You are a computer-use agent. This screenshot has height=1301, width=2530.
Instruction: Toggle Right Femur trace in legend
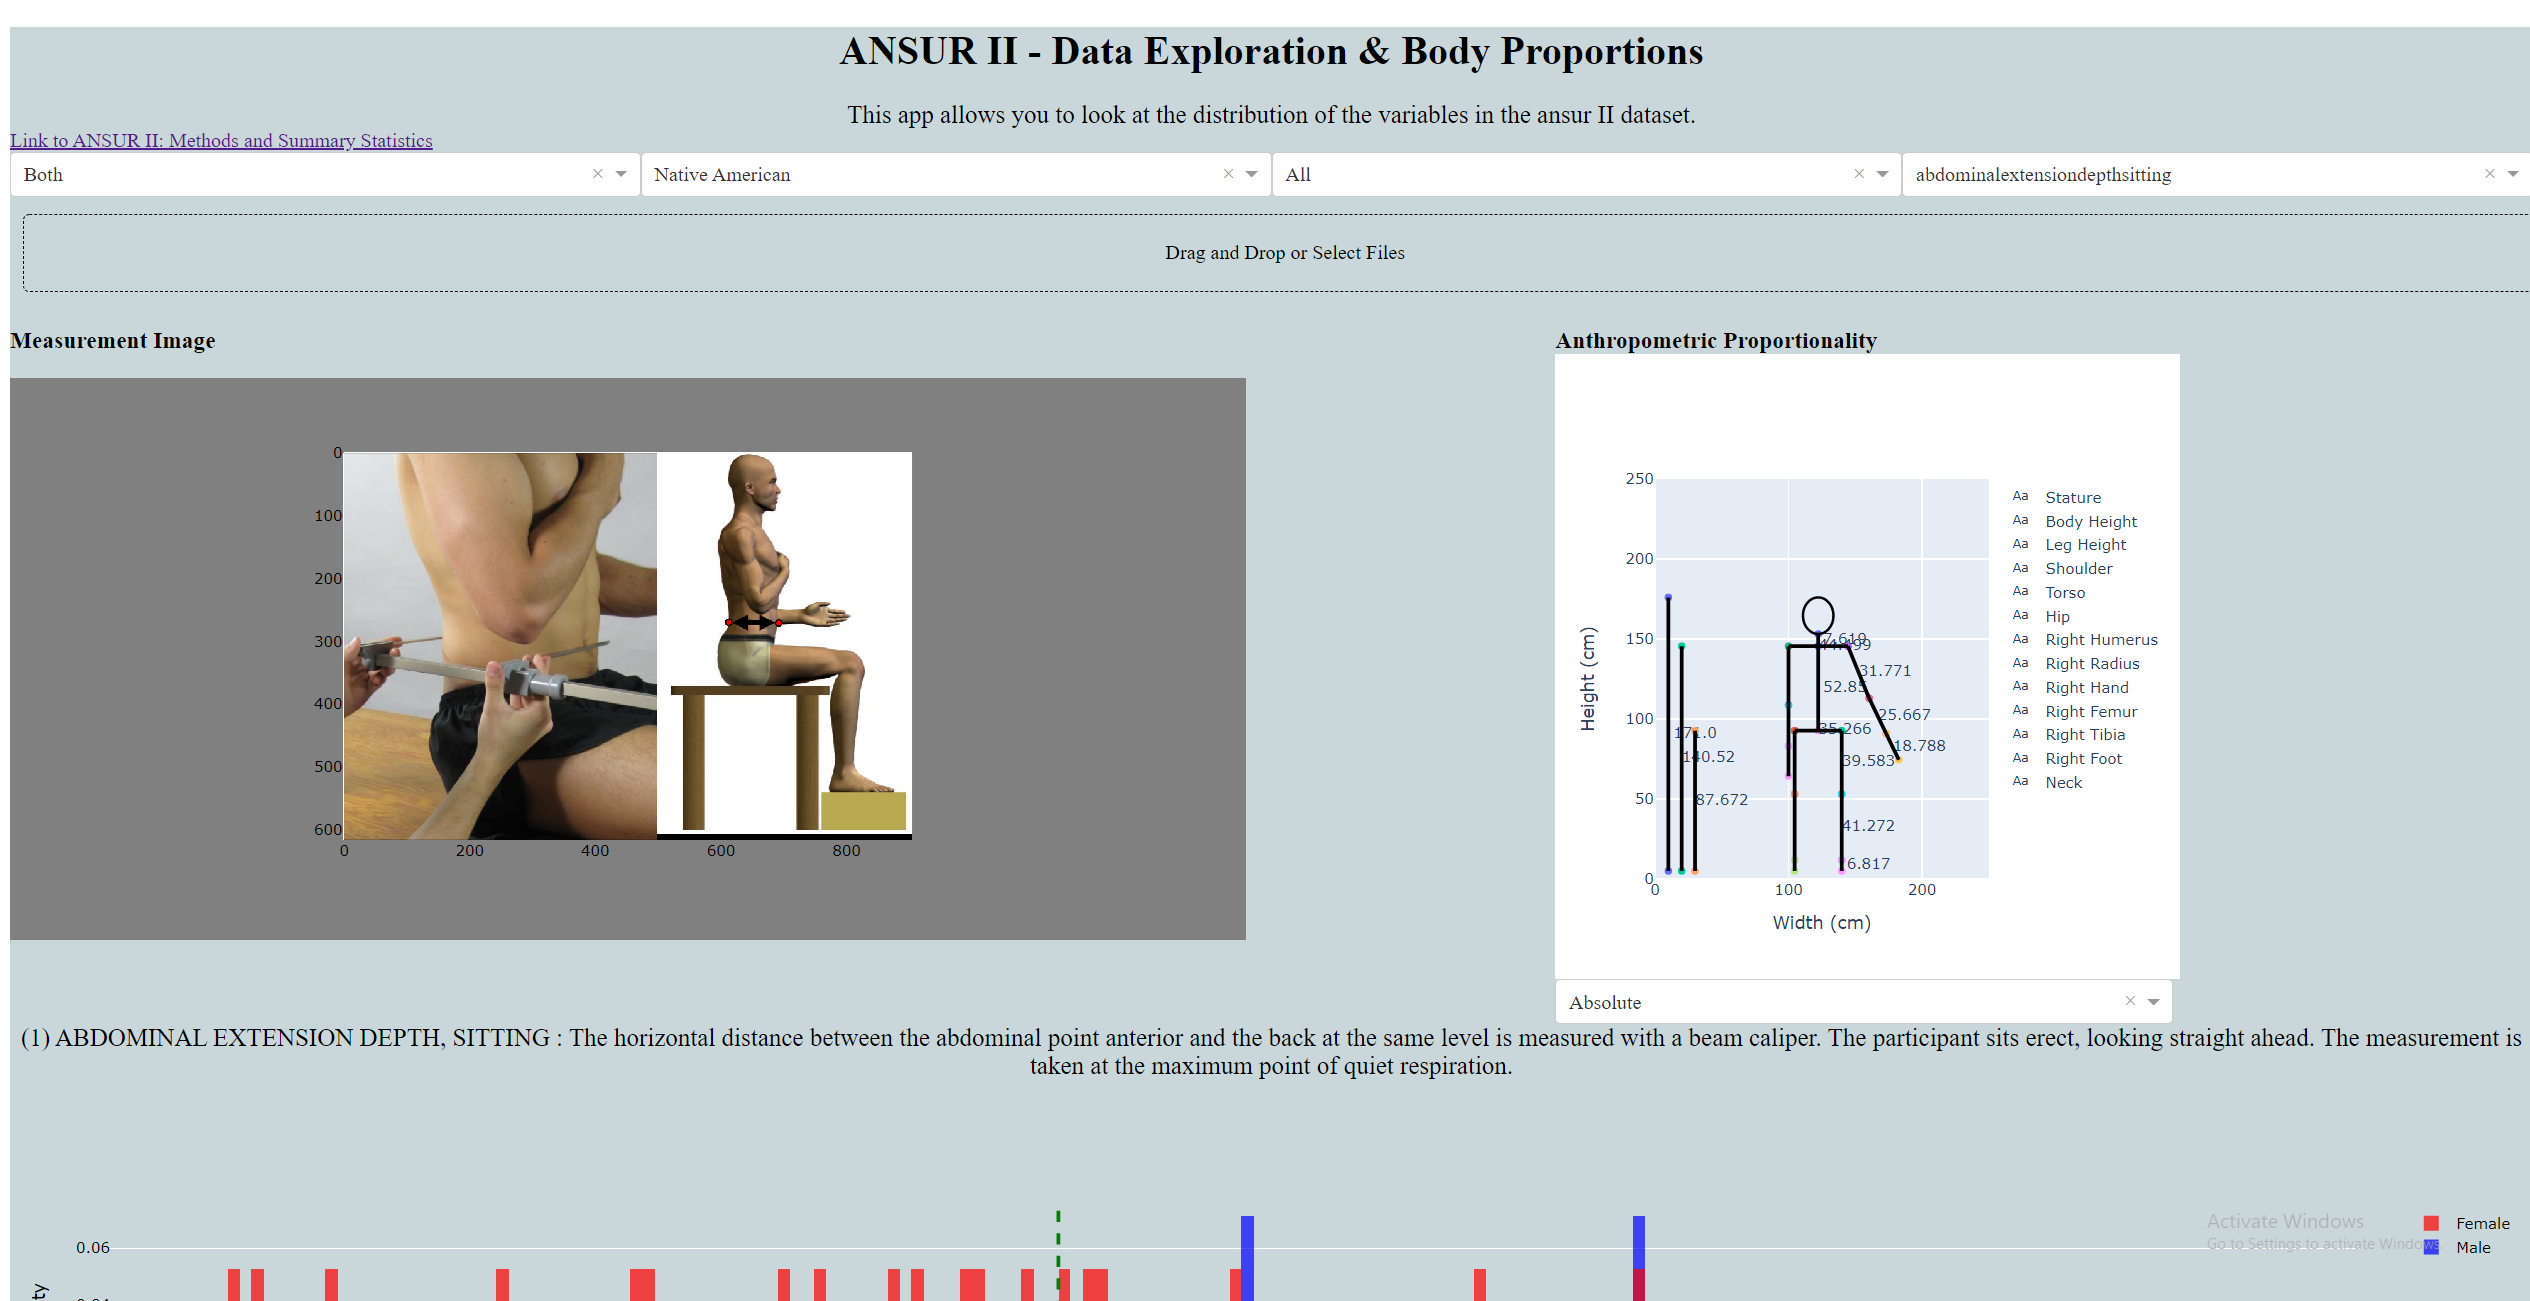coord(2090,711)
